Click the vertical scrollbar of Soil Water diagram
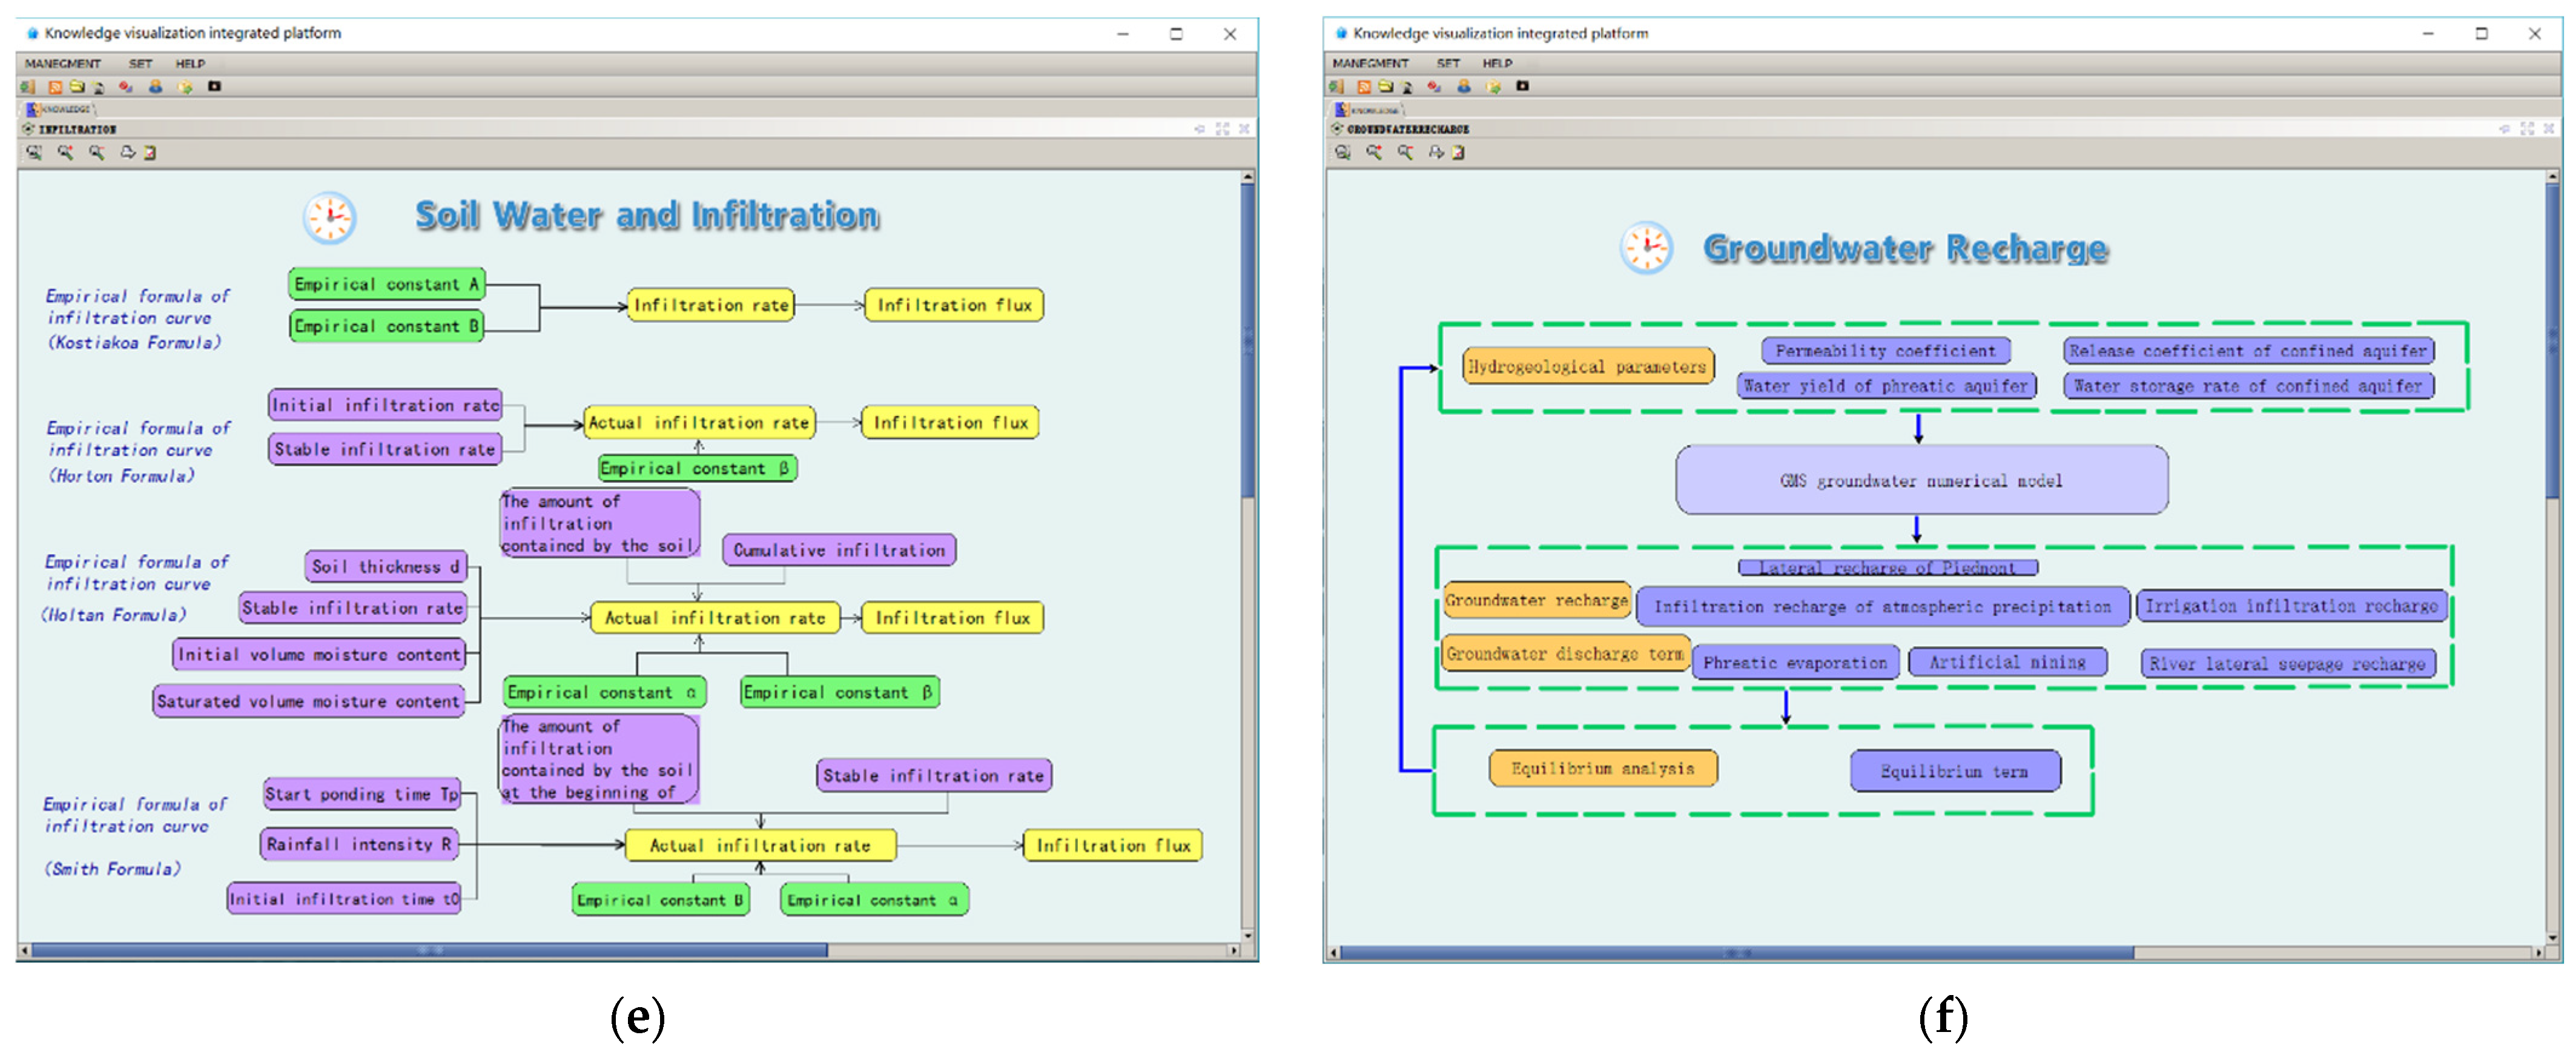Image resolution: width=2576 pixels, height=1055 pixels. (x=1247, y=340)
